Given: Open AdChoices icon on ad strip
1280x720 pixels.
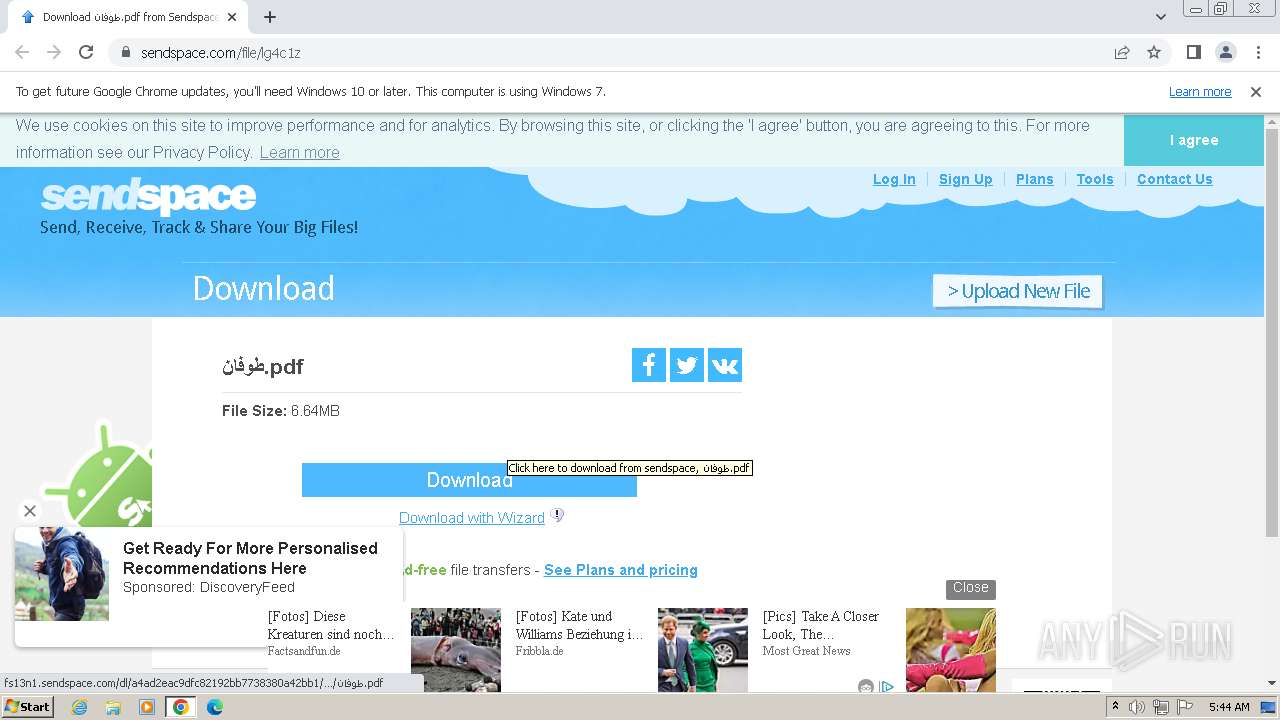Looking at the screenshot, I should pos(886,687).
